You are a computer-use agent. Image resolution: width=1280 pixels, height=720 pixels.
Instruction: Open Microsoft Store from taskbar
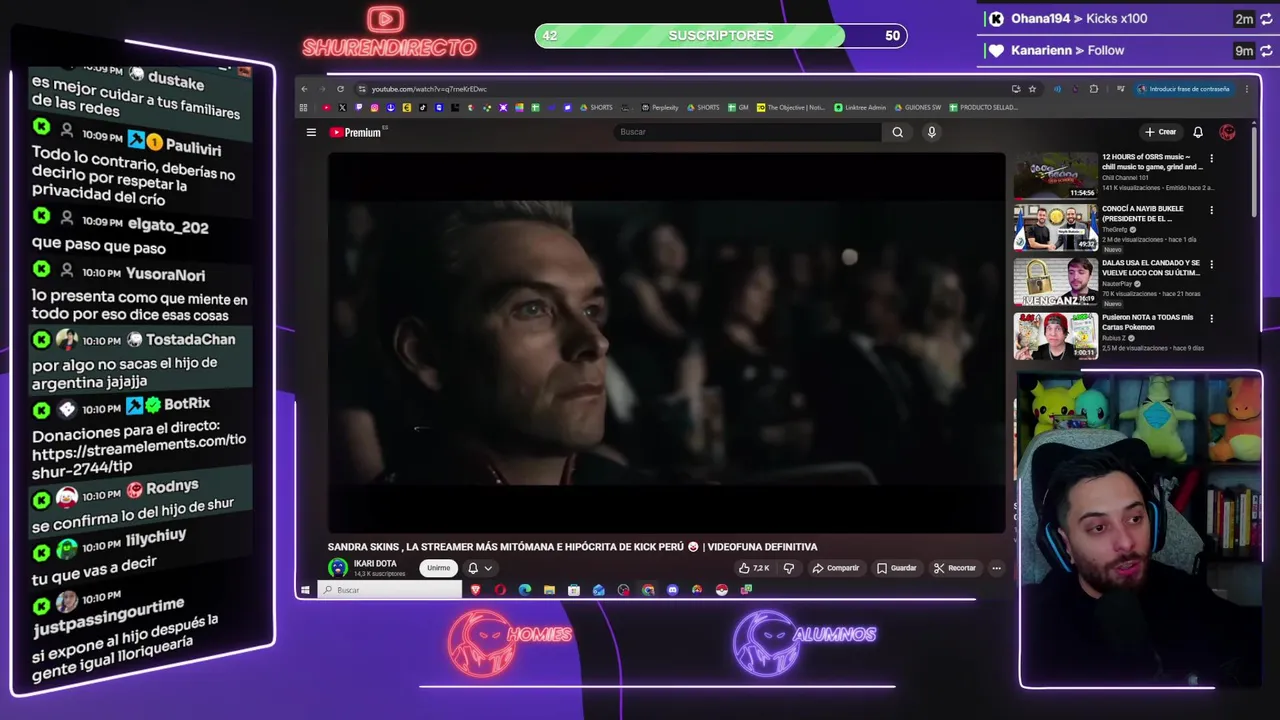coord(574,590)
